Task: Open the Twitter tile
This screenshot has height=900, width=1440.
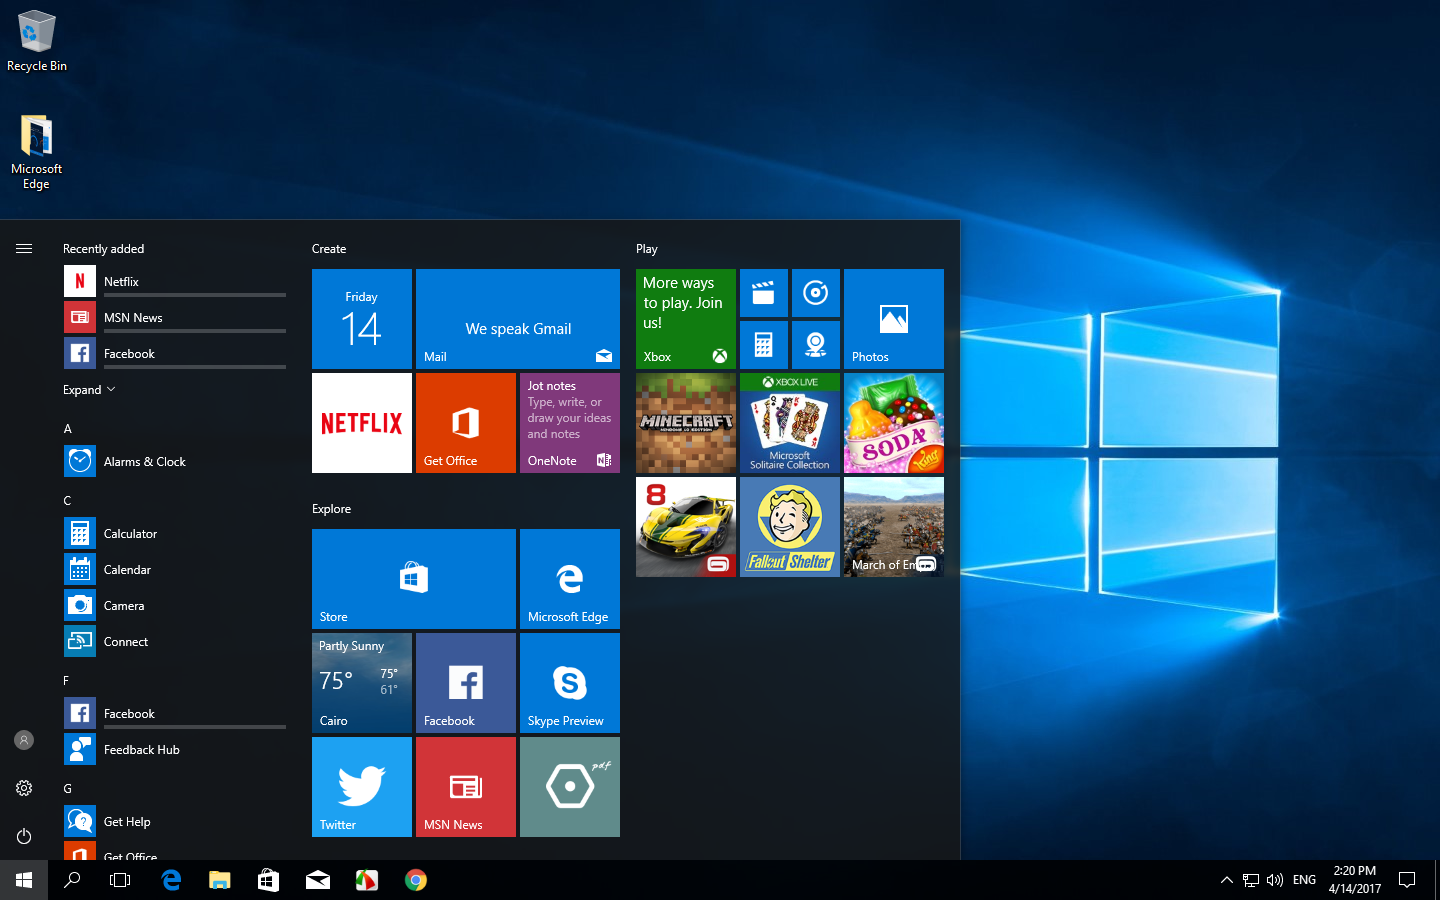Action: point(362,787)
